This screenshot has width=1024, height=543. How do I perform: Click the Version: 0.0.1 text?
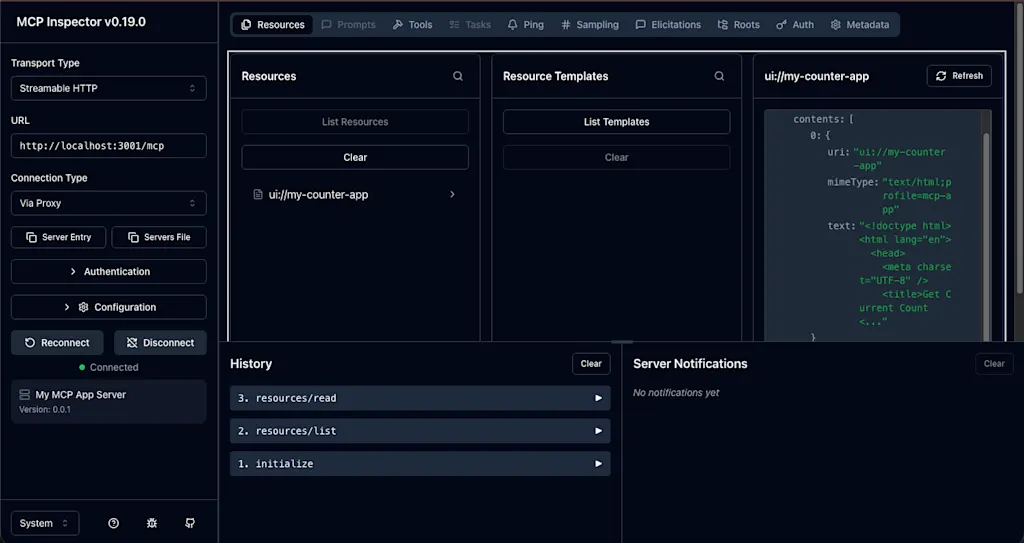point(45,410)
